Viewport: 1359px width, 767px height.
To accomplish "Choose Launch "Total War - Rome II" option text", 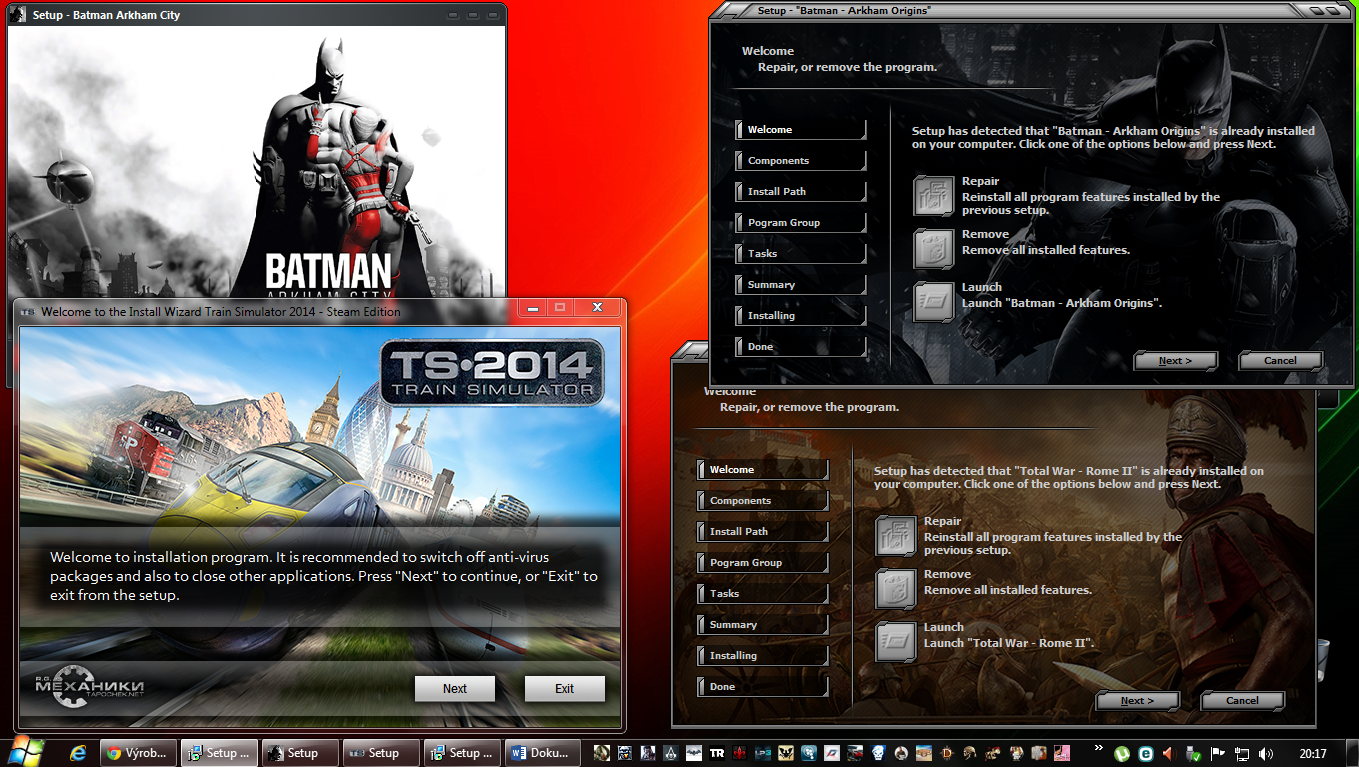I will click(1010, 635).
